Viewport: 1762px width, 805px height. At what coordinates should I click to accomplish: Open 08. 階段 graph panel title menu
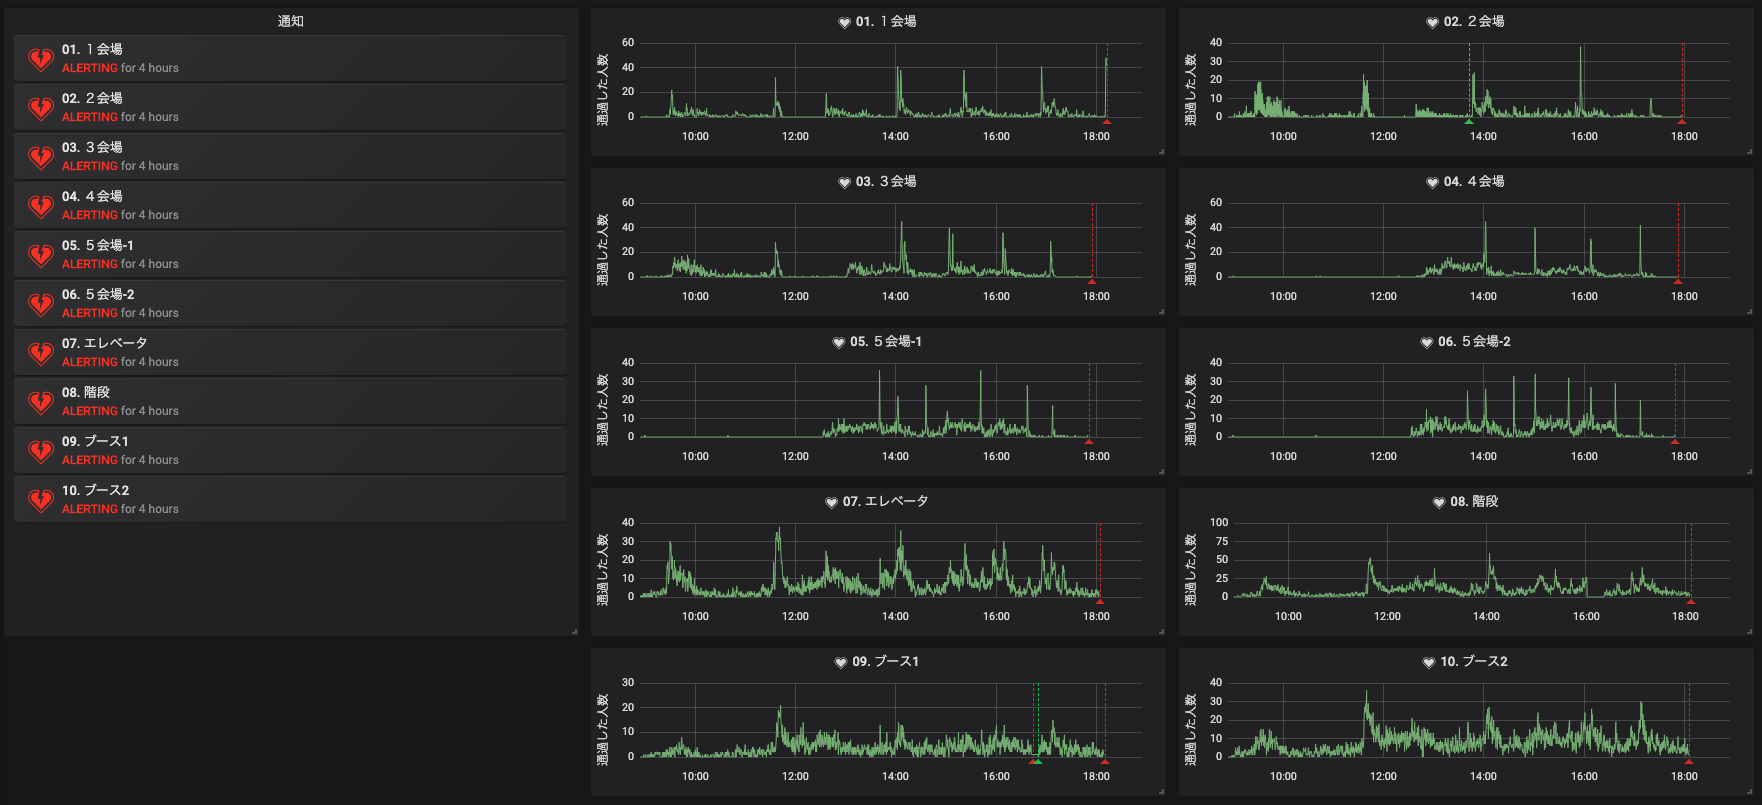pos(1474,501)
